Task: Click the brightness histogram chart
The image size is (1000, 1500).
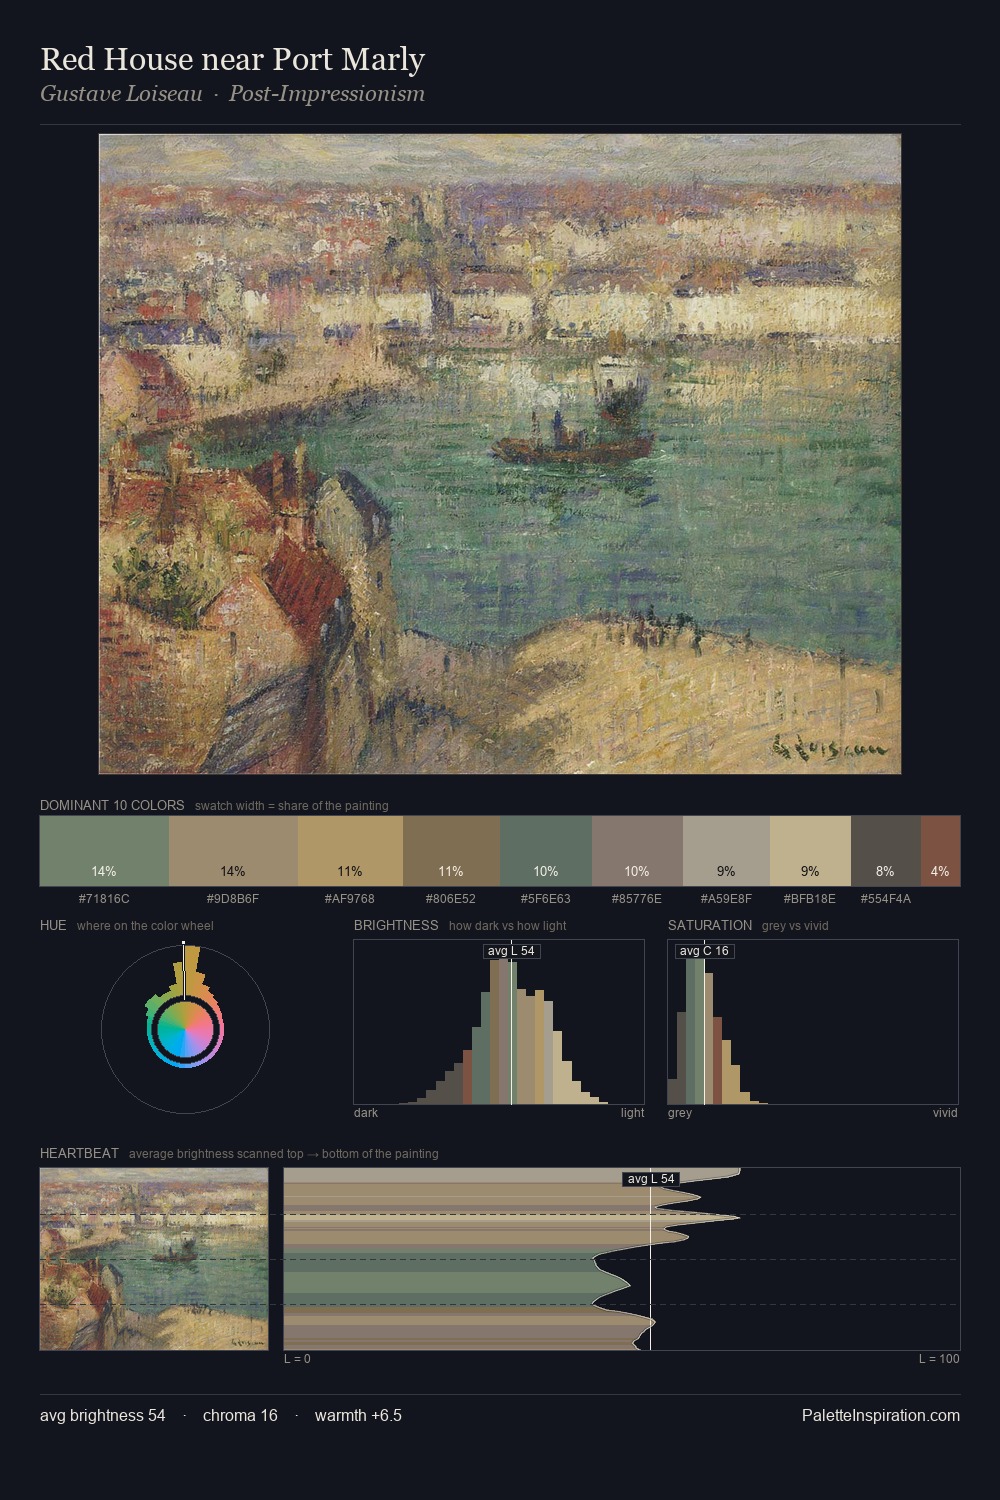Action: [x=499, y=1022]
